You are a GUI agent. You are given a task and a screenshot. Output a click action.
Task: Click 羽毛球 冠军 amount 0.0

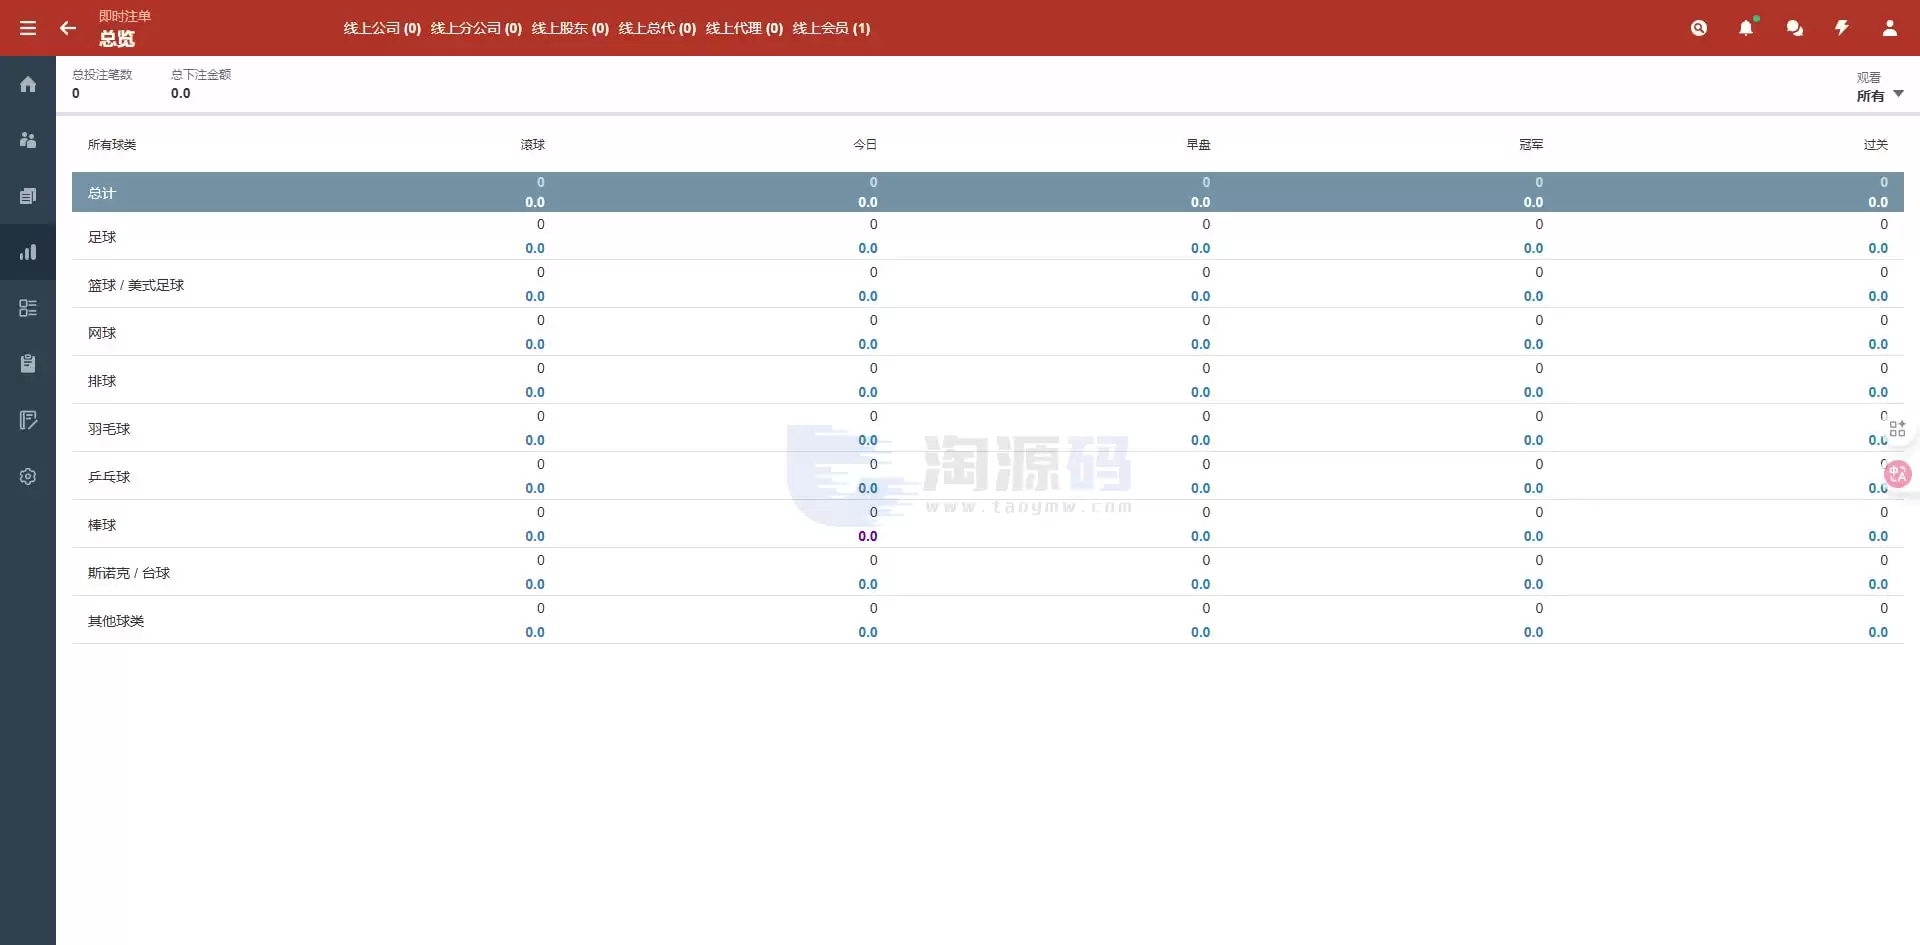1533,440
